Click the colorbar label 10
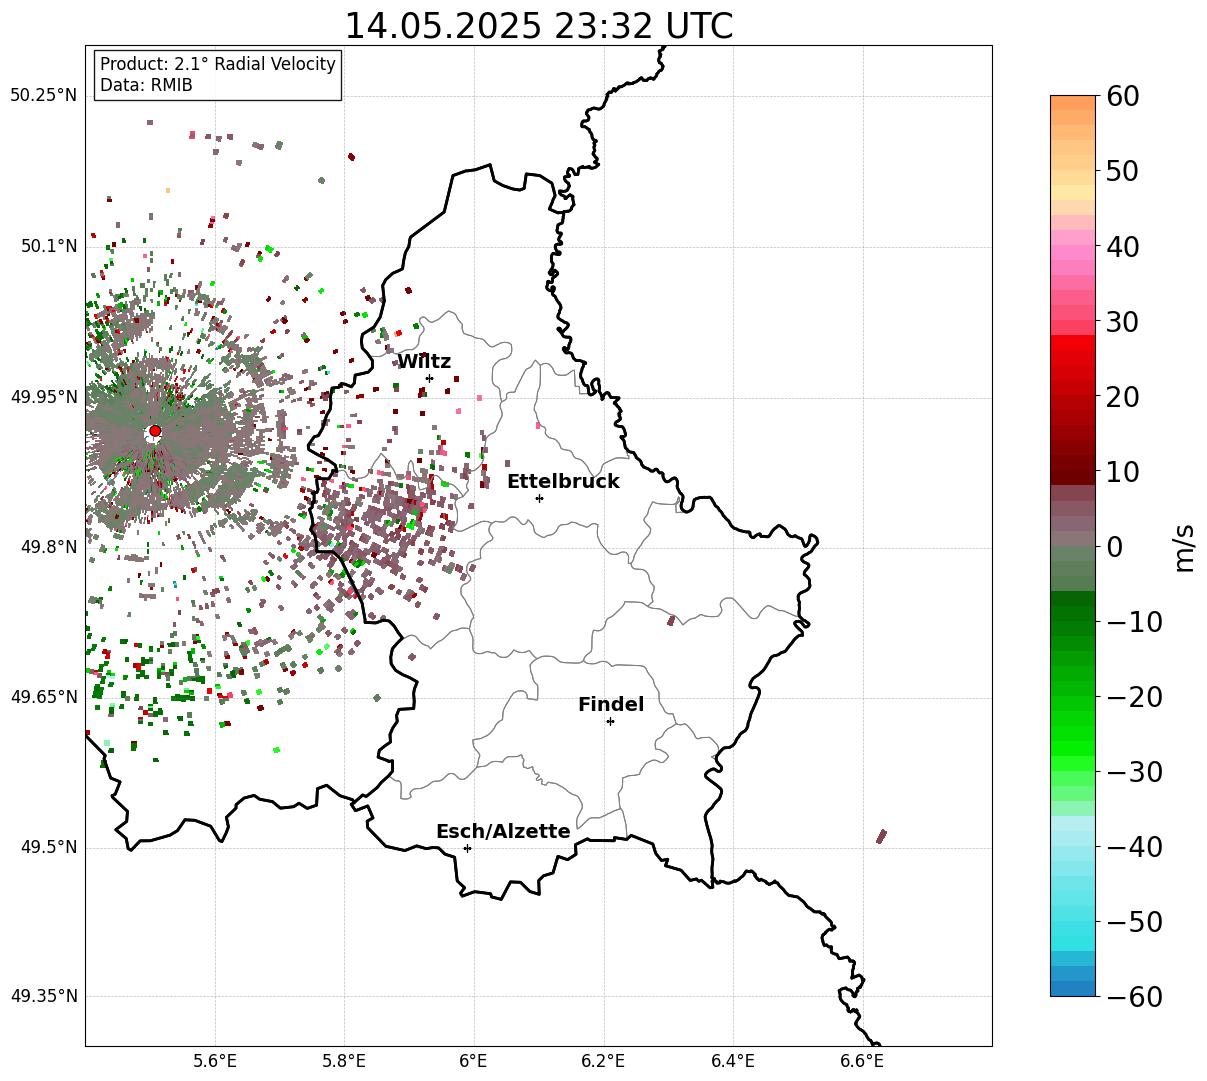 click(x=1122, y=472)
